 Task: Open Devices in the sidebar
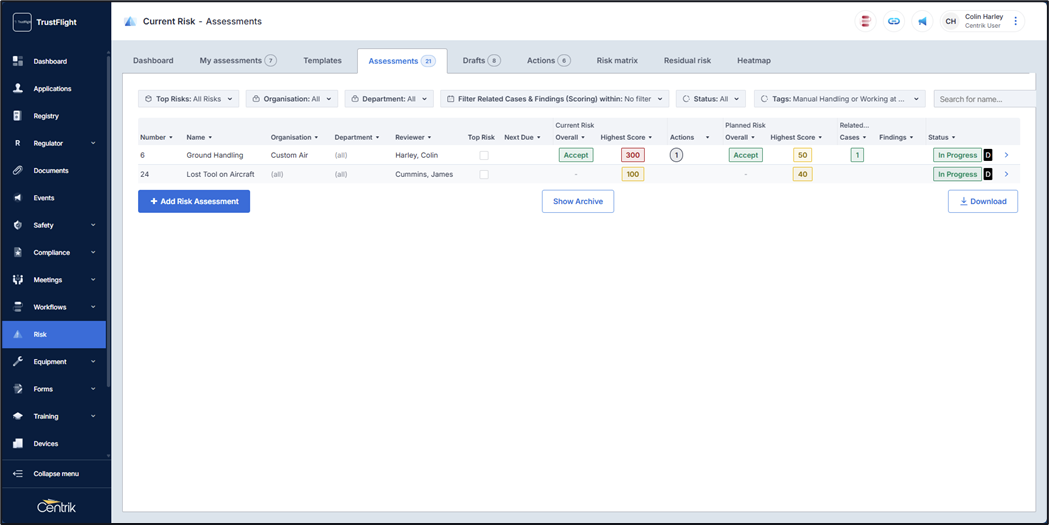pos(46,444)
